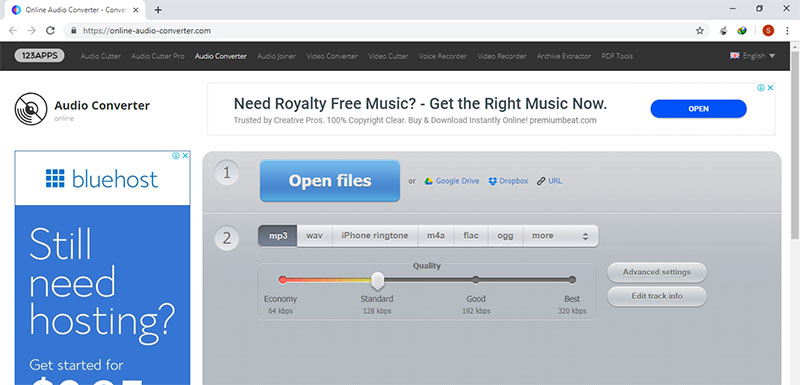The image size is (800, 385).
Task: Set the quality slider to Best 320 kbps
Action: [x=572, y=279]
